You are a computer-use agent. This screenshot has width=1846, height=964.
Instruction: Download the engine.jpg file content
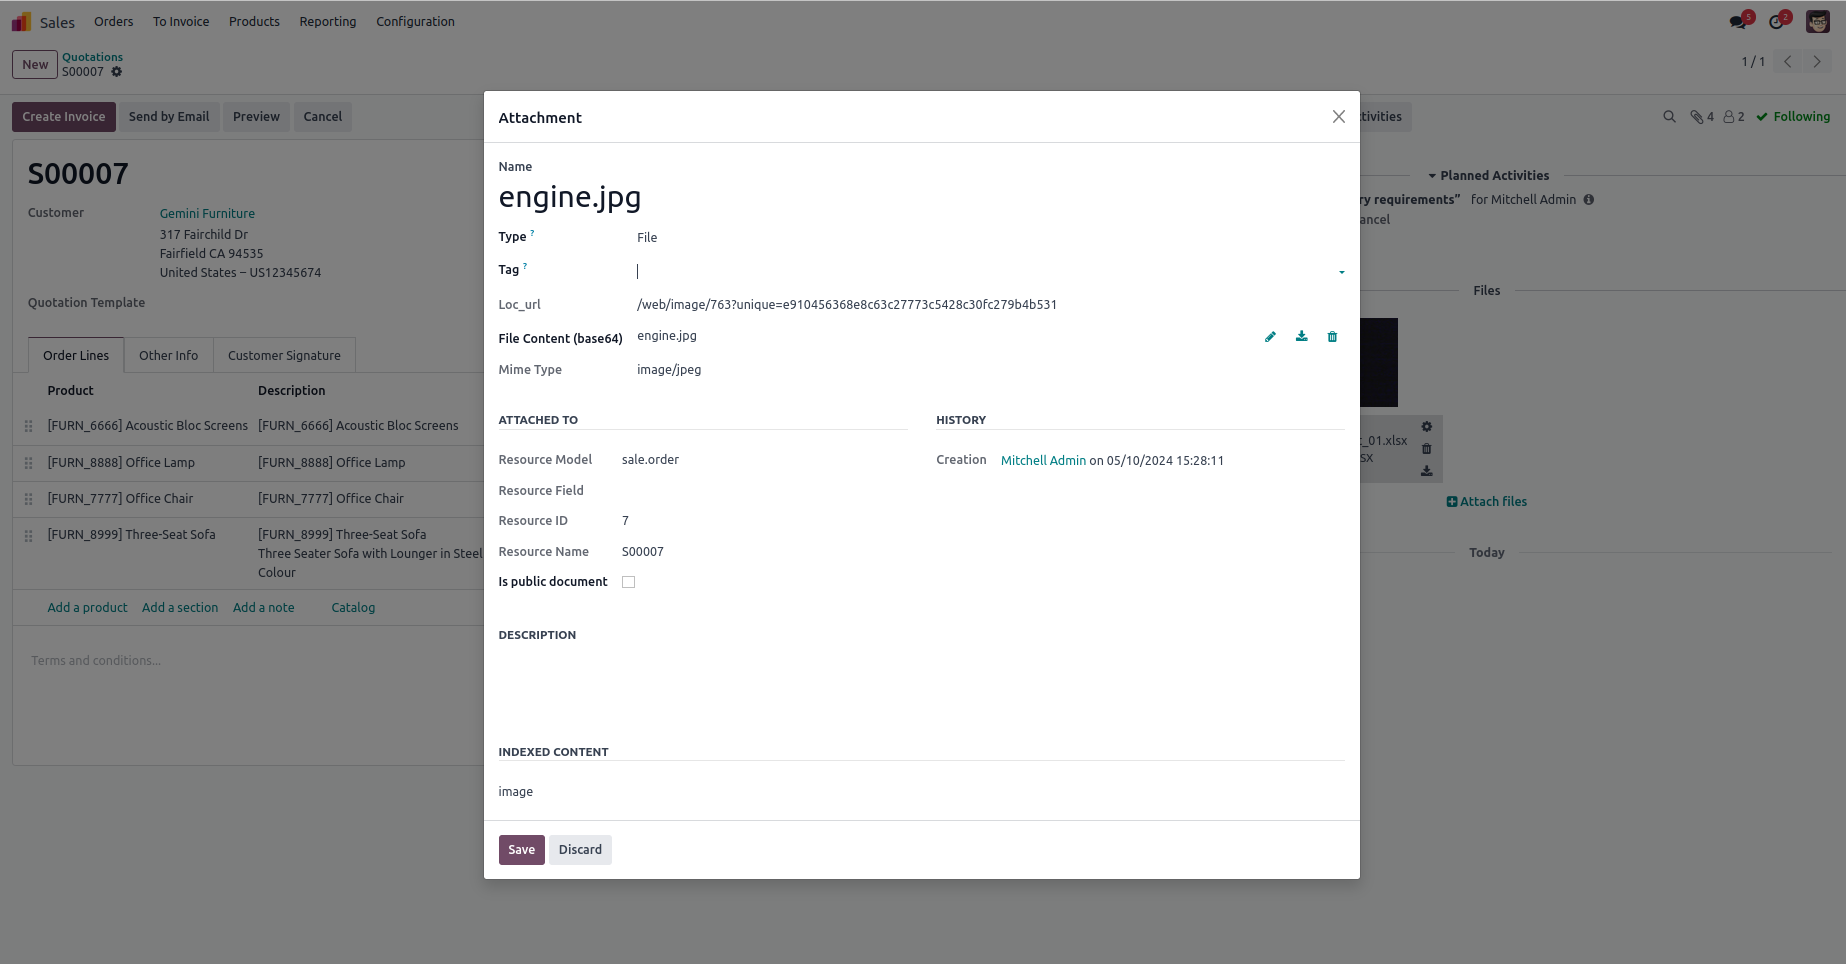(x=1301, y=337)
